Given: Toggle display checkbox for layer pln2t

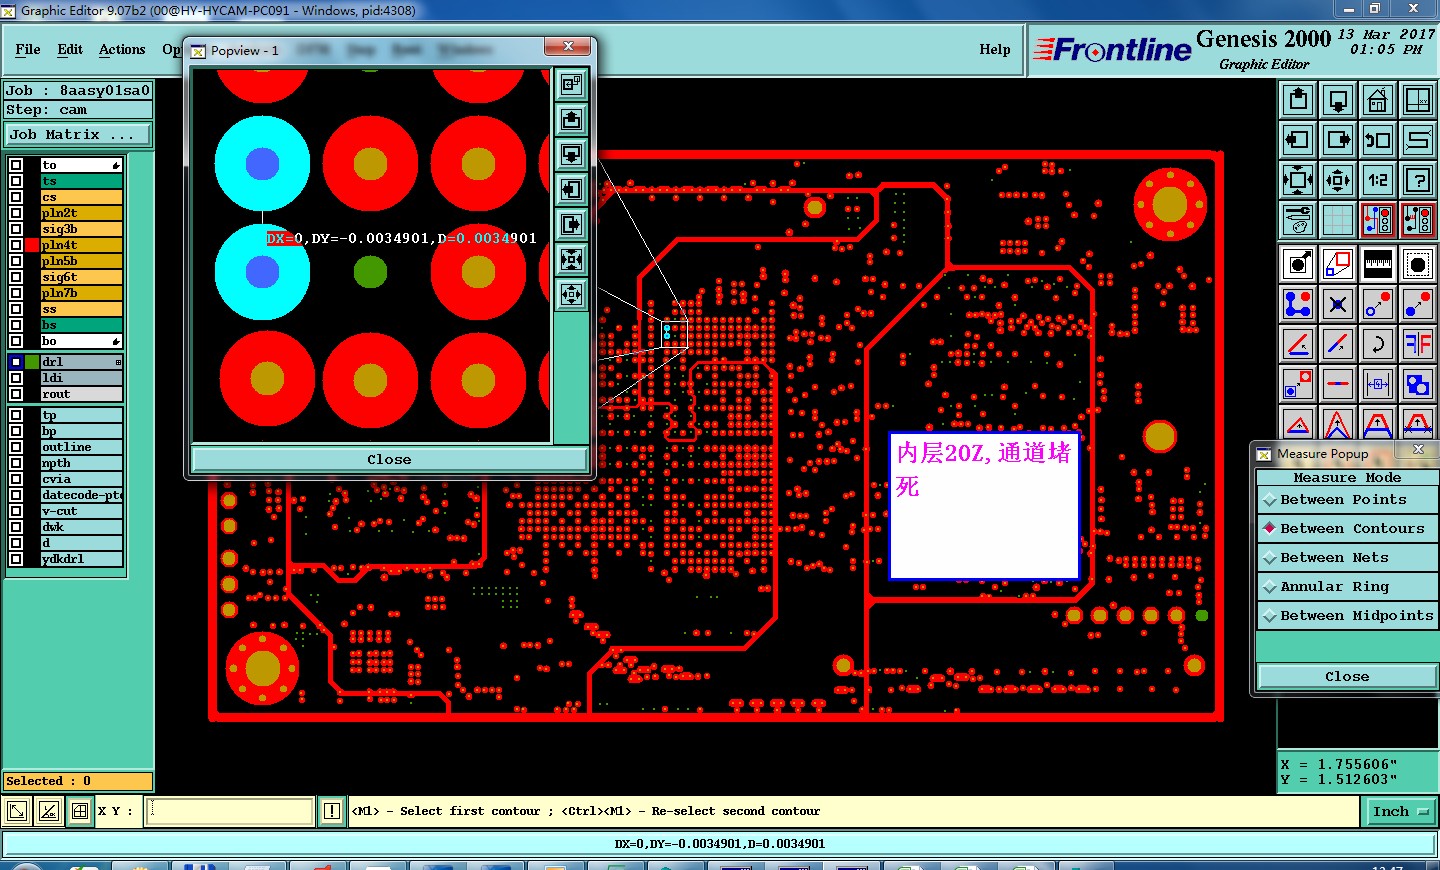Looking at the screenshot, I should [x=15, y=213].
